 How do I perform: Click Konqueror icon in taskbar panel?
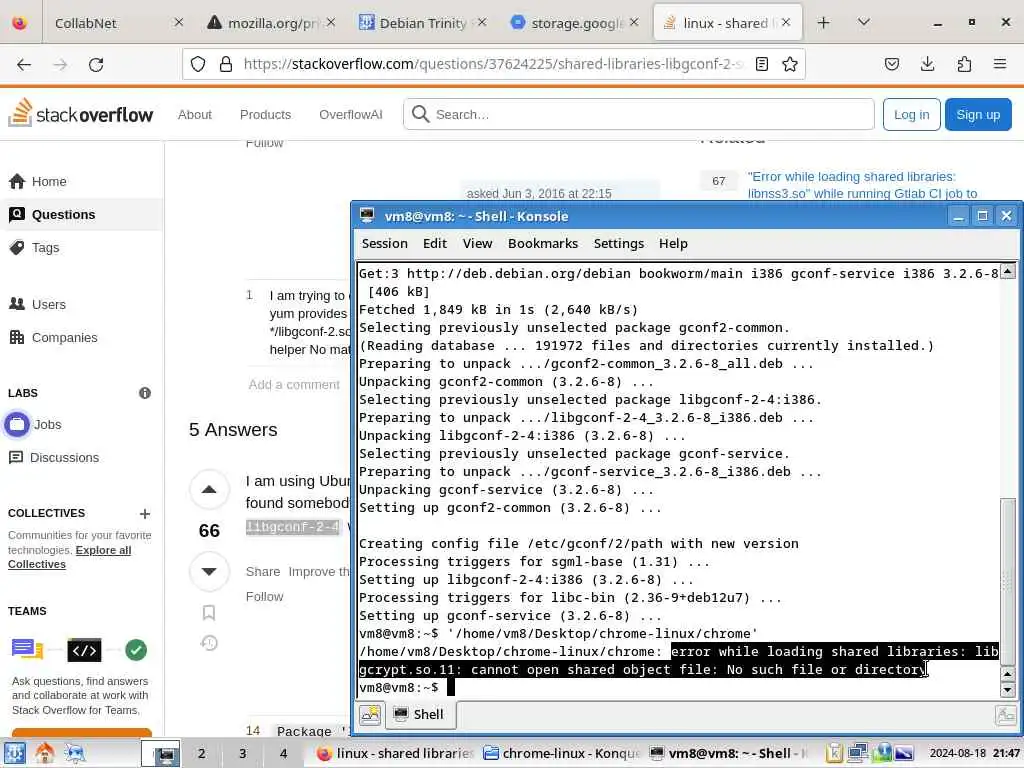point(75,754)
